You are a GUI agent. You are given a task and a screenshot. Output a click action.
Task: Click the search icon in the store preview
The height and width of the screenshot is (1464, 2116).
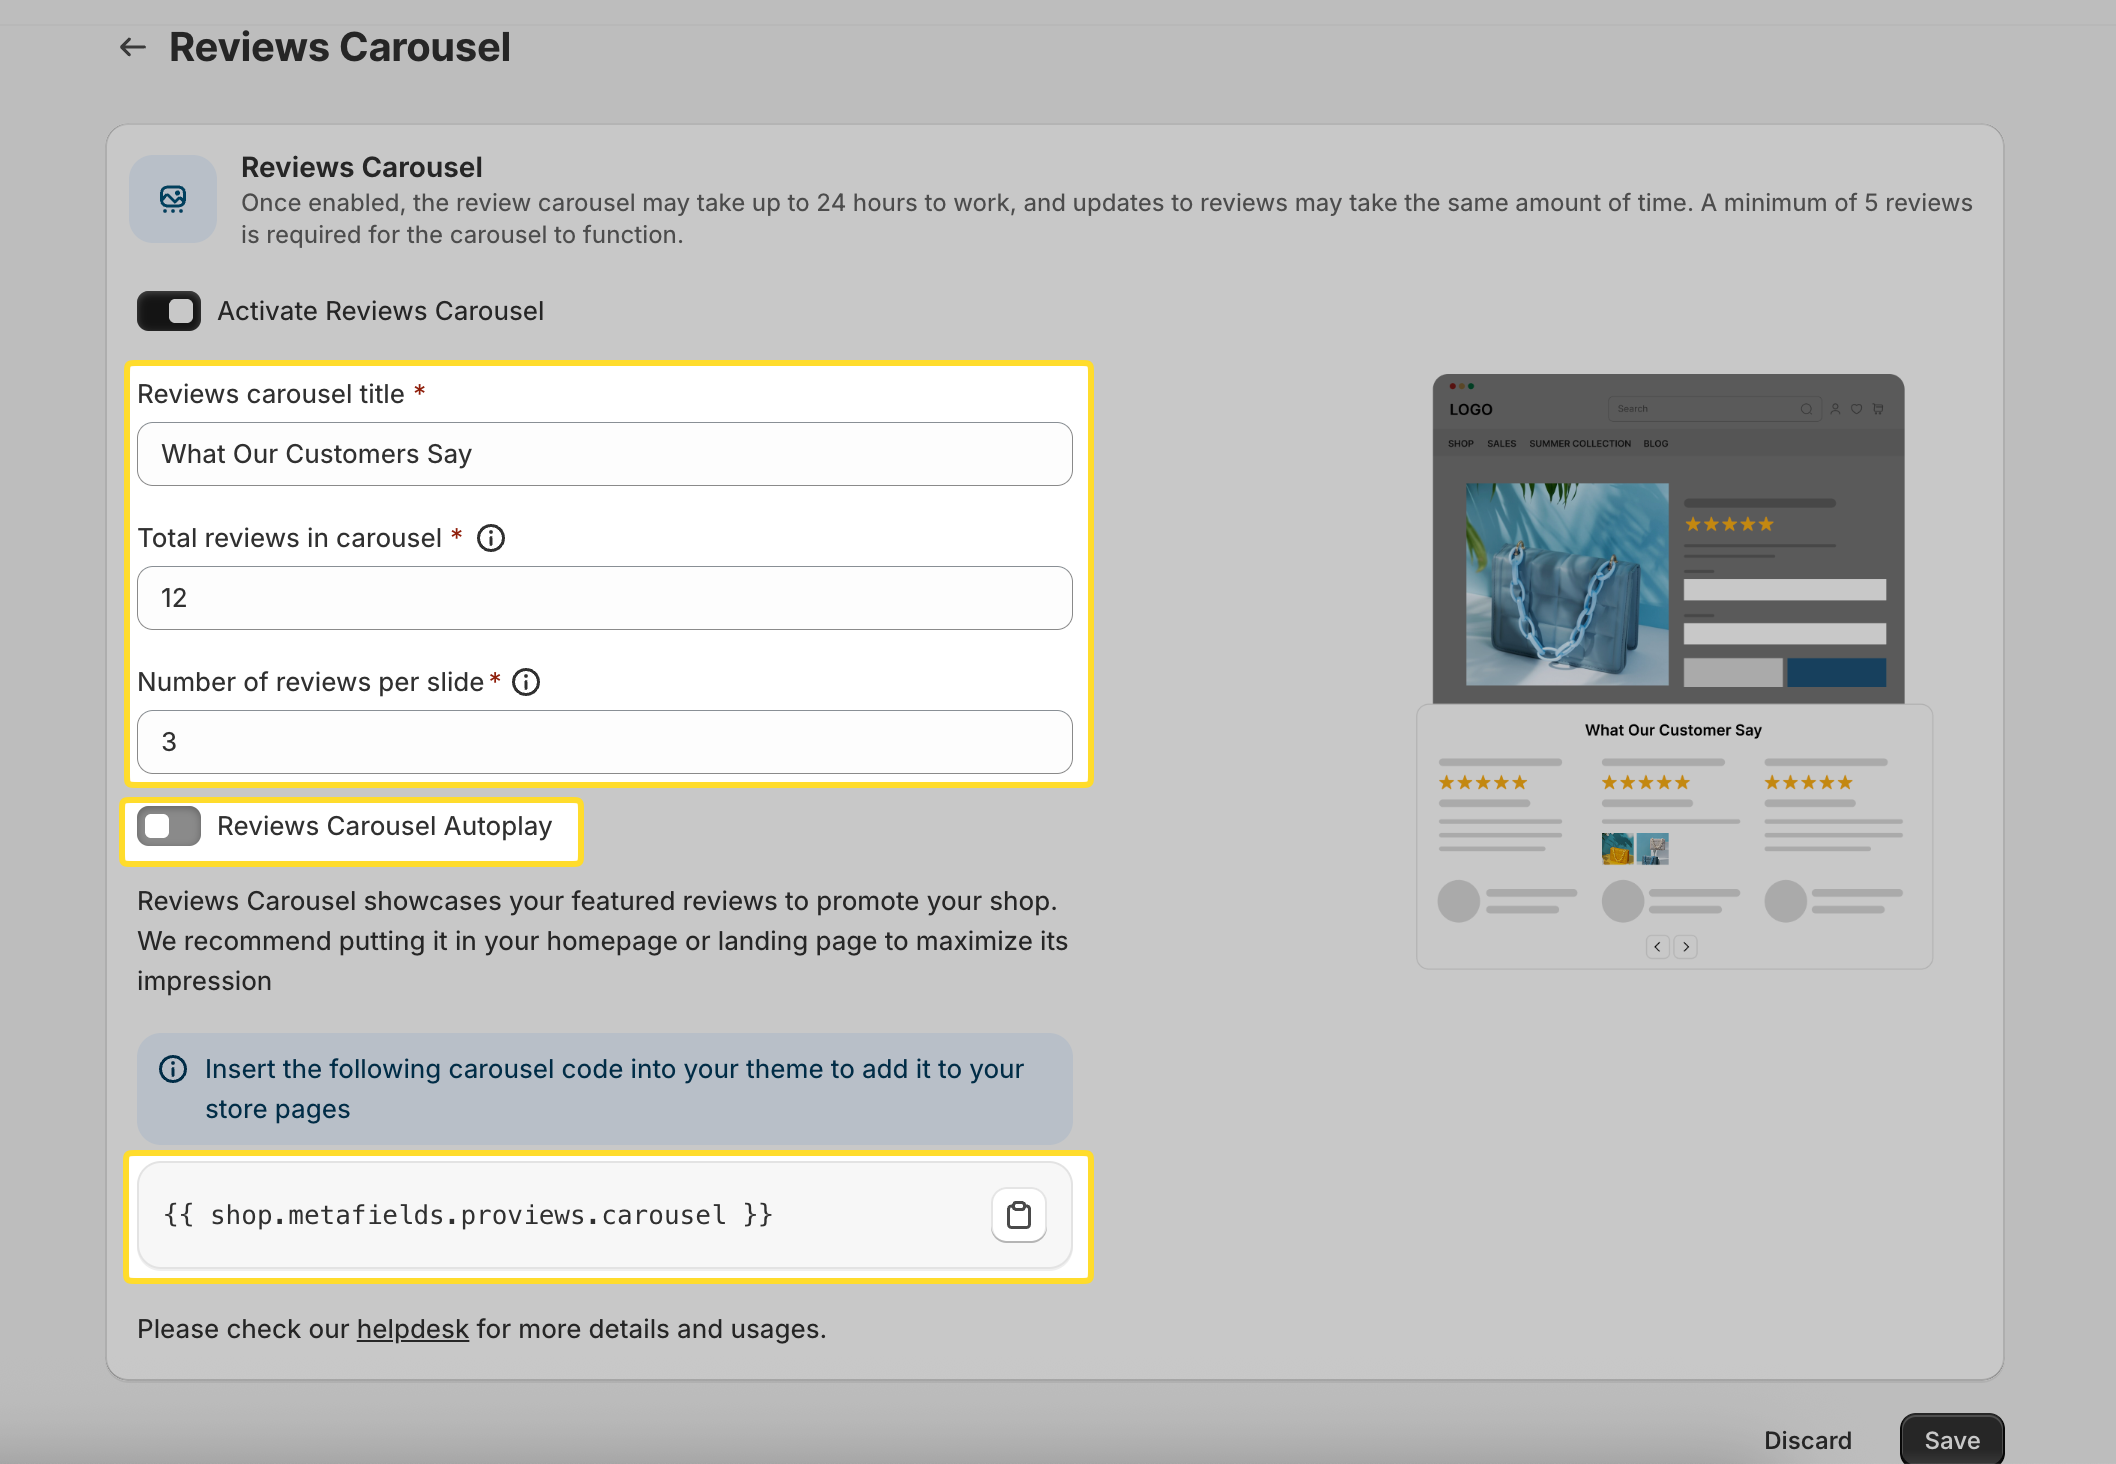1806,409
